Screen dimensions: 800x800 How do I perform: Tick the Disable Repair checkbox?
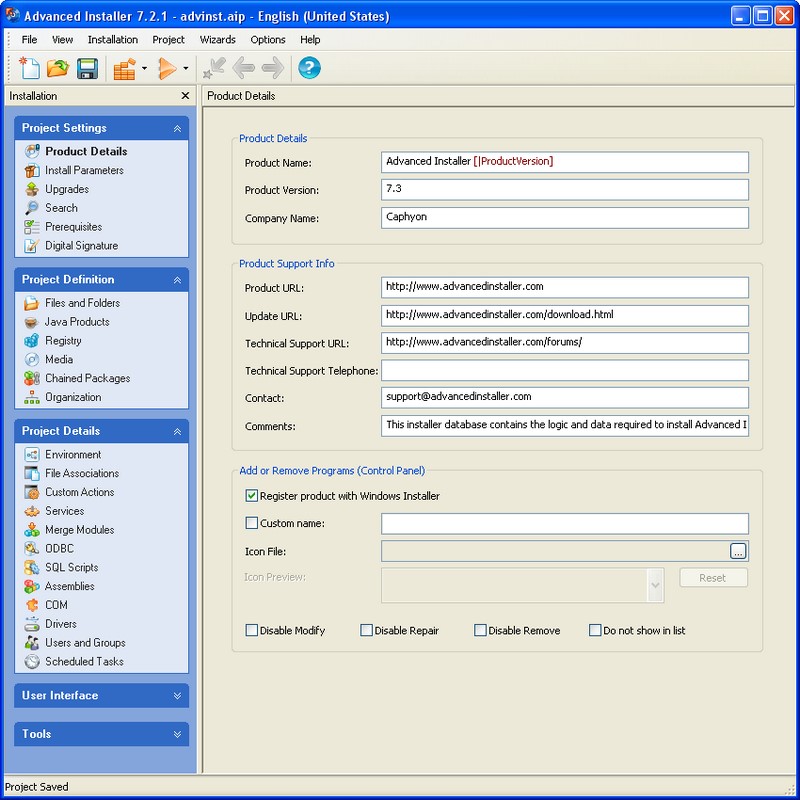(367, 631)
